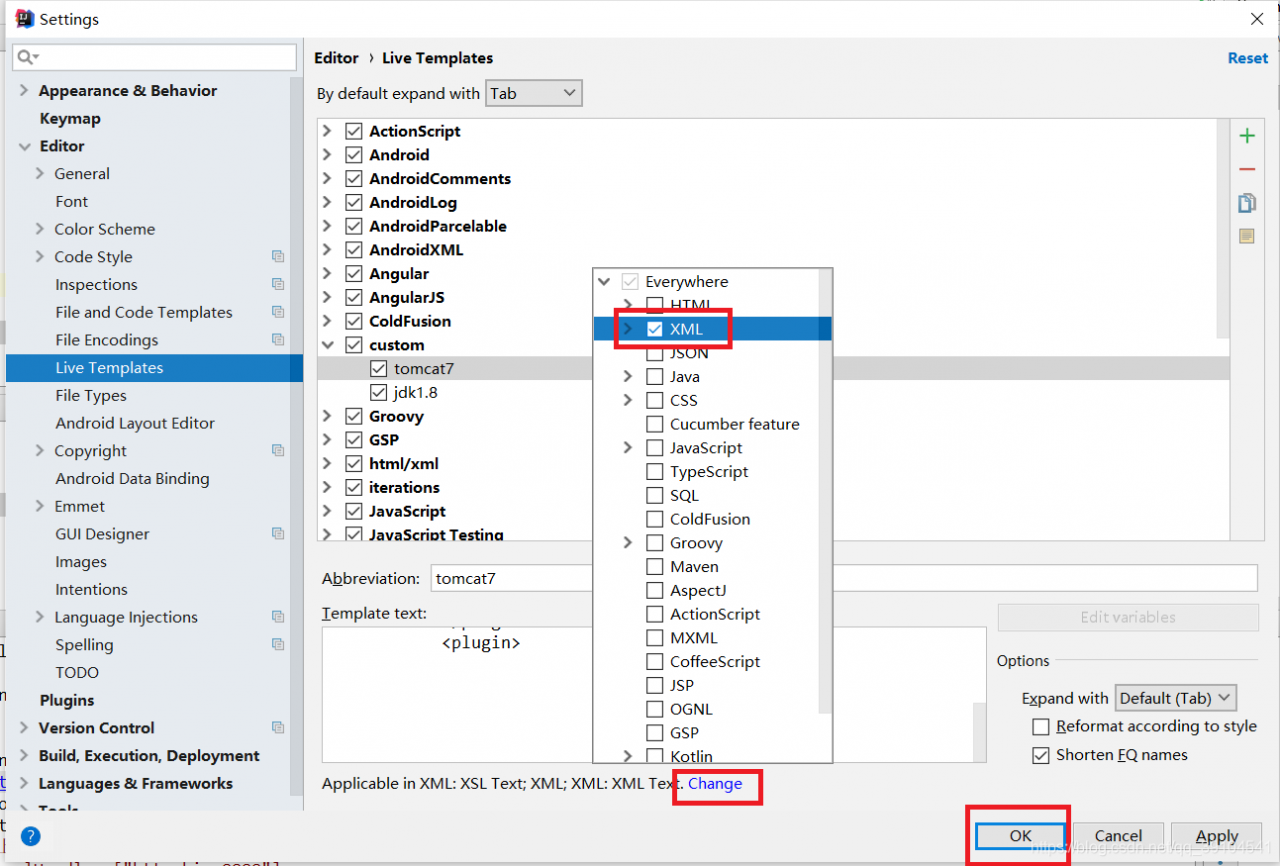Click the project-level icon beside Code Style

click(x=278, y=257)
